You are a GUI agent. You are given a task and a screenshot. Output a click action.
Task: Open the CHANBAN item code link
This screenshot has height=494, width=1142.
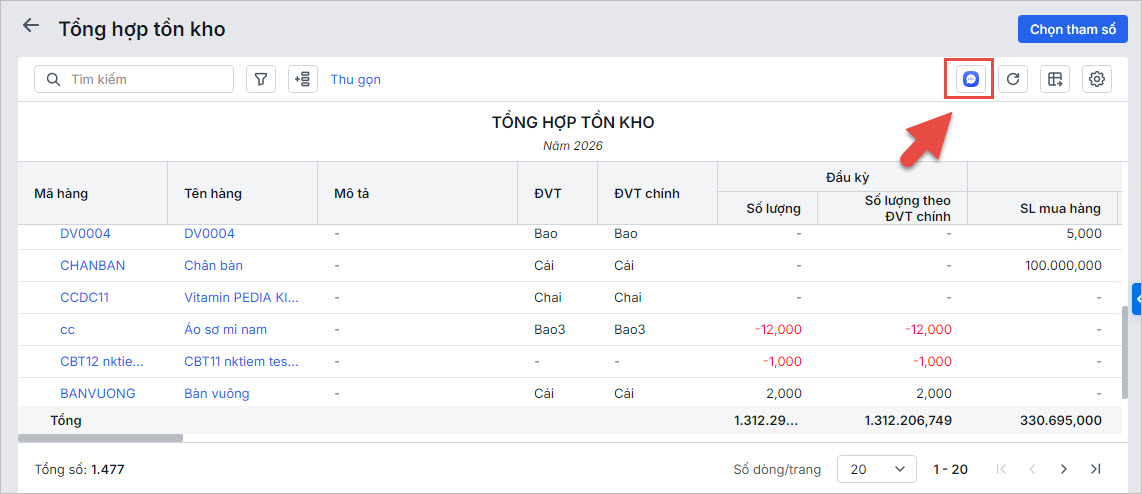[x=92, y=265]
